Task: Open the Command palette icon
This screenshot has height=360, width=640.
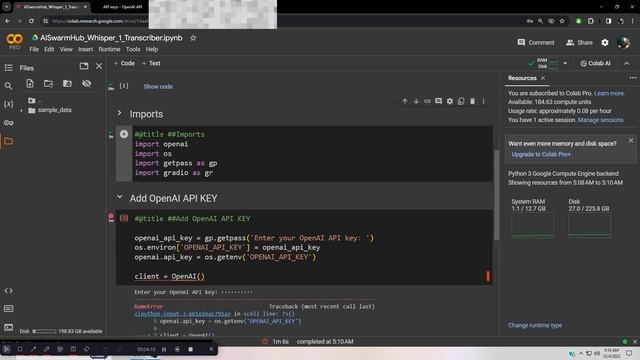Action: [8, 309]
